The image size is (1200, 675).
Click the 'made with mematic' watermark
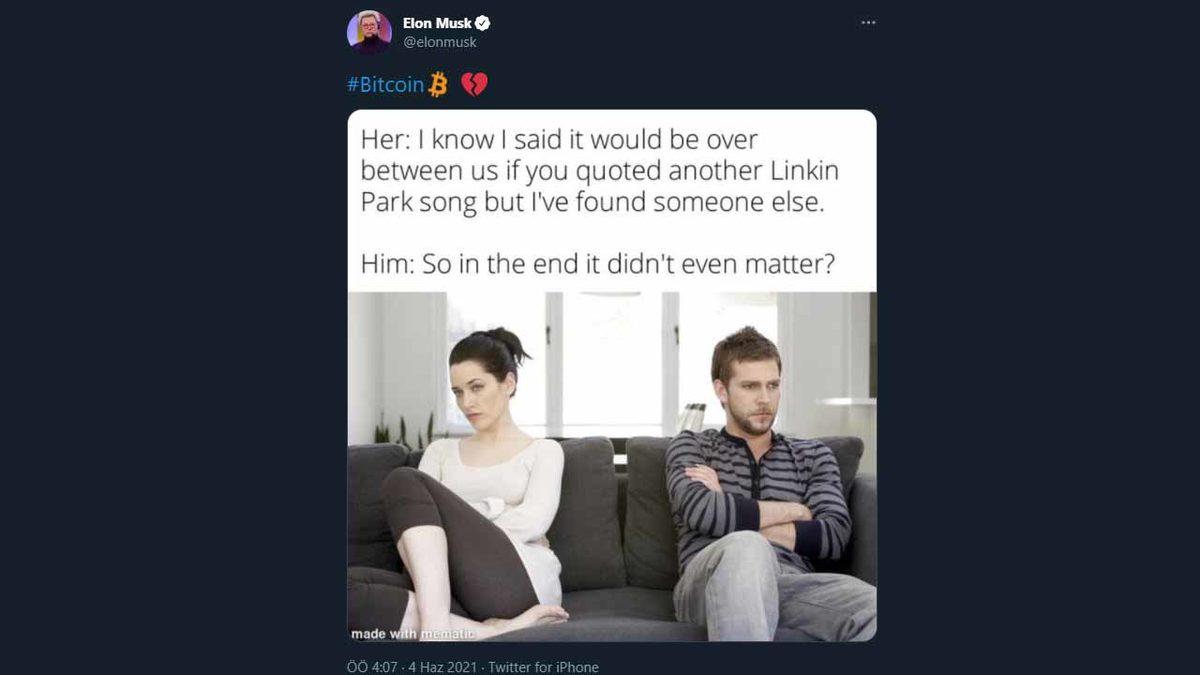pos(413,633)
